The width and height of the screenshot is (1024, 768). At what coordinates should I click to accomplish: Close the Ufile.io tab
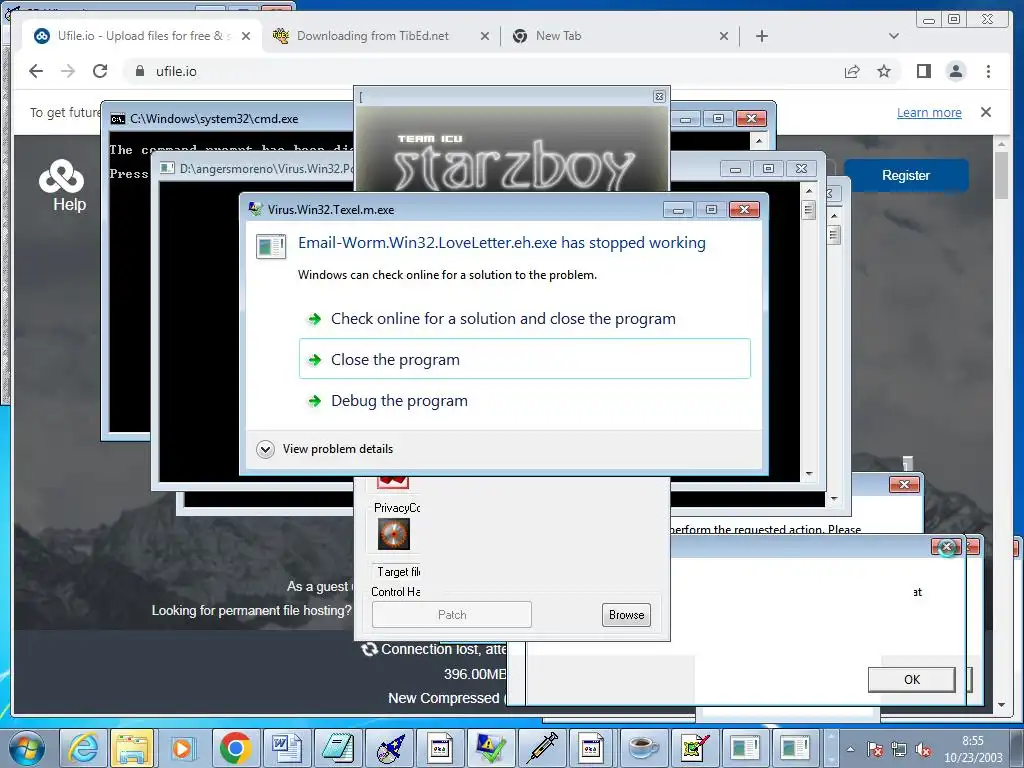pyautogui.click(x=246, y=36)
